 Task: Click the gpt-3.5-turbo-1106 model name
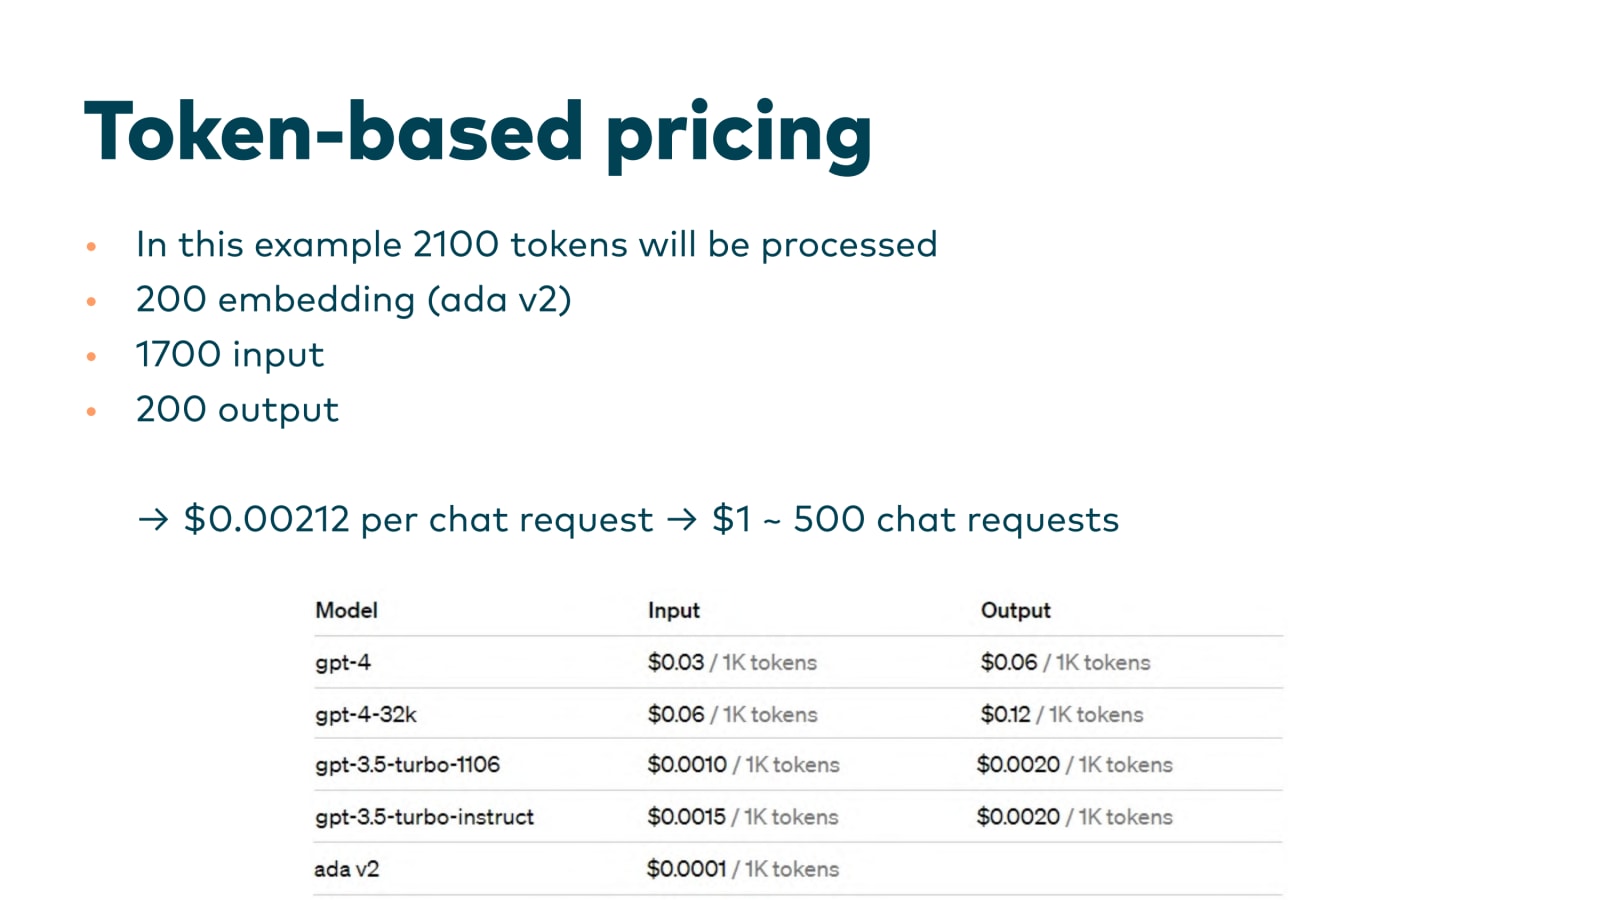pyautogui.click(x=407, y=765)
